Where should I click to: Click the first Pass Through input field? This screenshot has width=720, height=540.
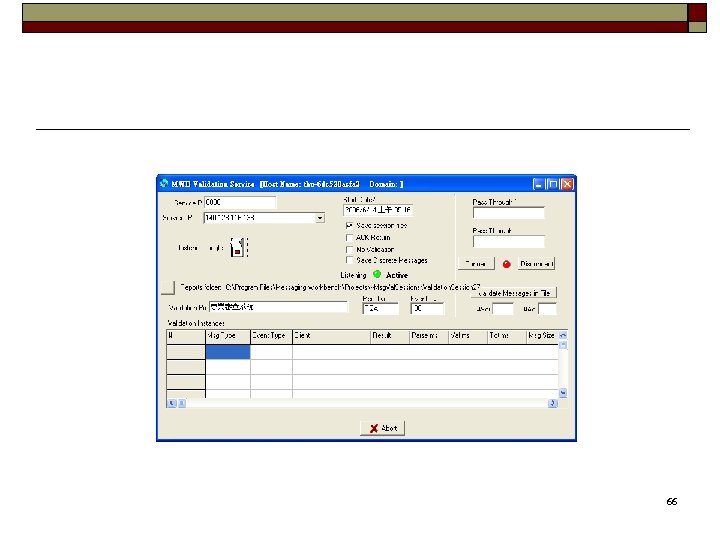tap(509, 213)
